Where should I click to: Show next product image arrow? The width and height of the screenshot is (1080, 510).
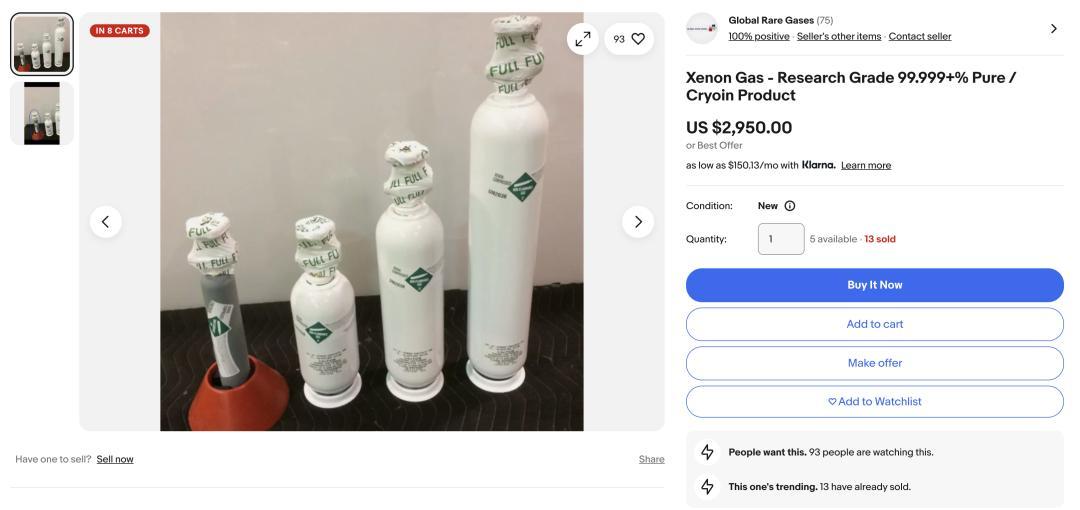tap(638, 221)
